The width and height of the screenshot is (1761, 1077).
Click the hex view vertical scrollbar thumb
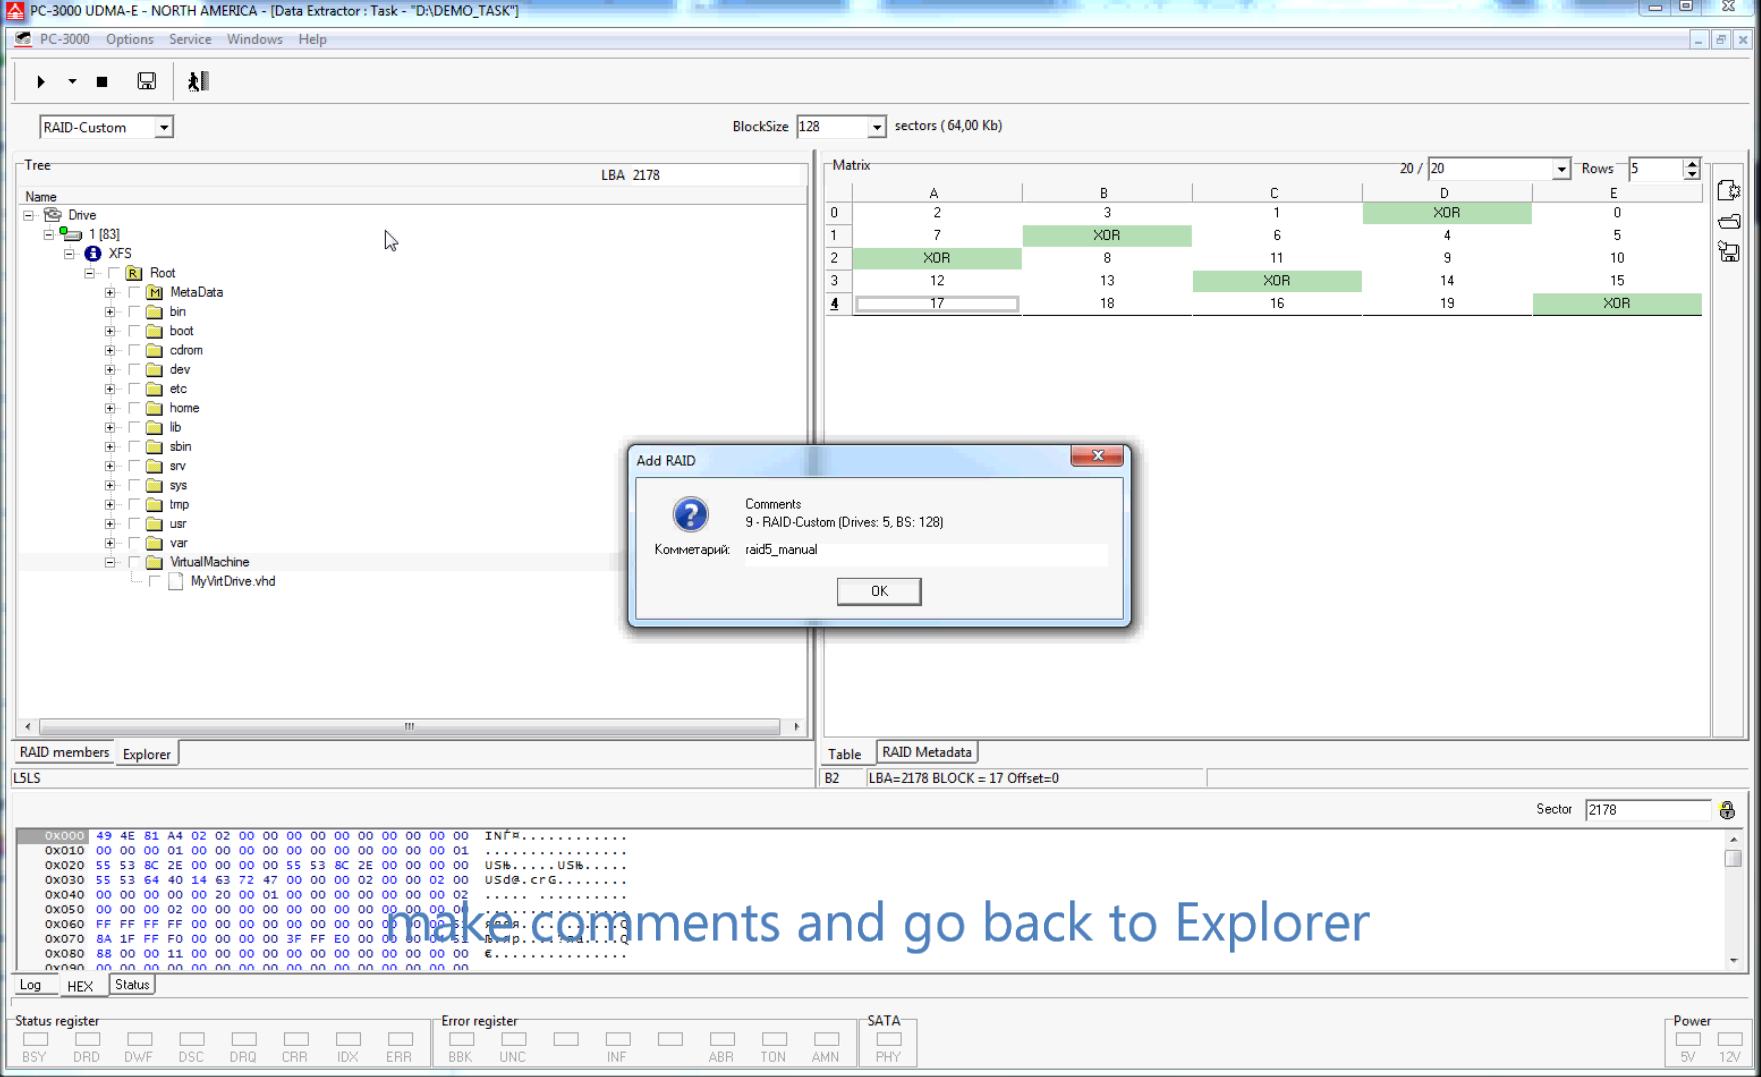1733,858
